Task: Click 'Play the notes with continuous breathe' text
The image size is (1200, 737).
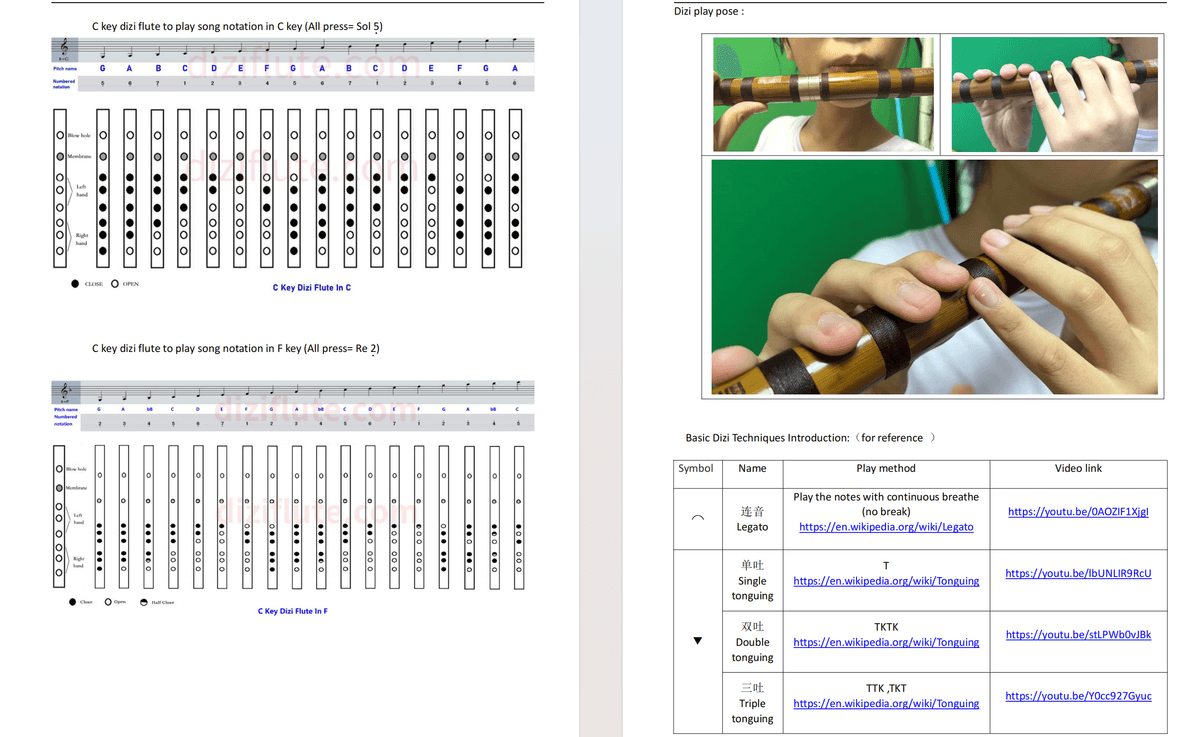Action: point(886,497)
